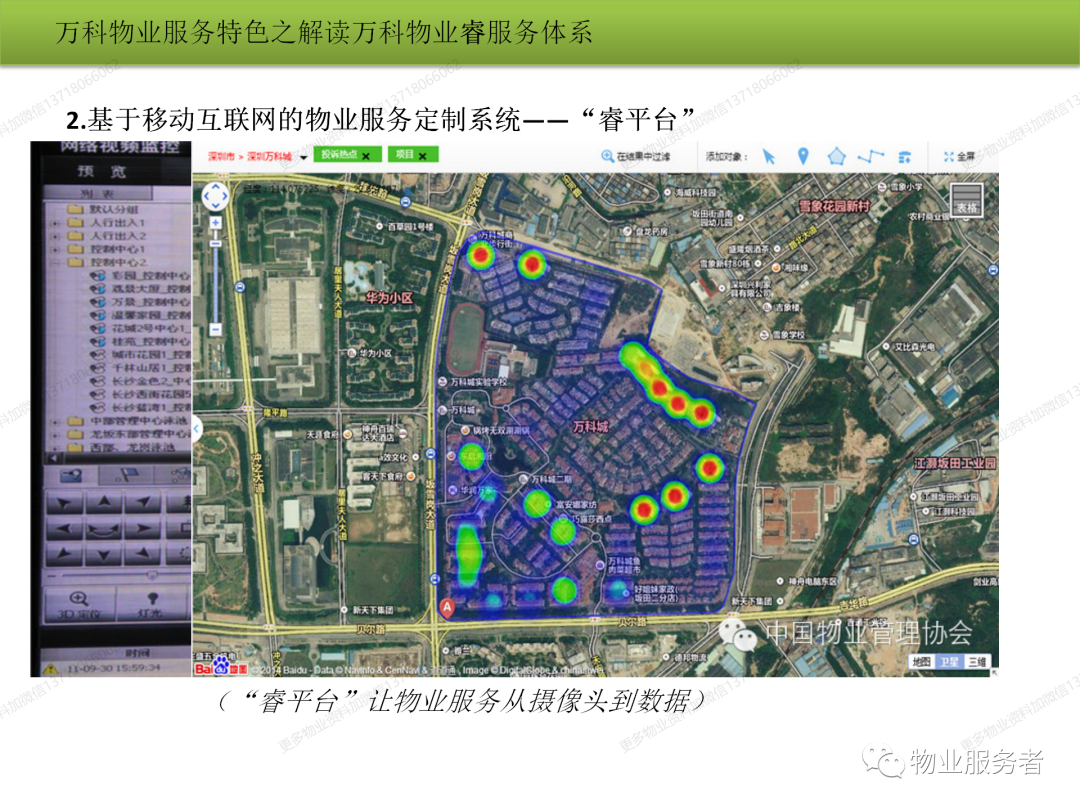Image resolution: width=1080 pixels, height=810 pixels.
Task: Click 深圳万科城 in the breadcrumb
Action: coord(269,156)
